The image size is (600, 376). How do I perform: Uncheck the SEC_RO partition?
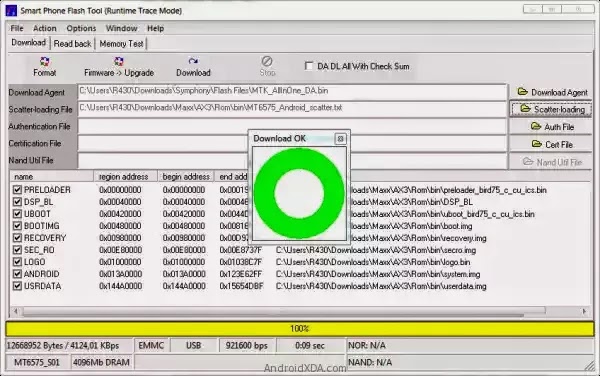17,250
